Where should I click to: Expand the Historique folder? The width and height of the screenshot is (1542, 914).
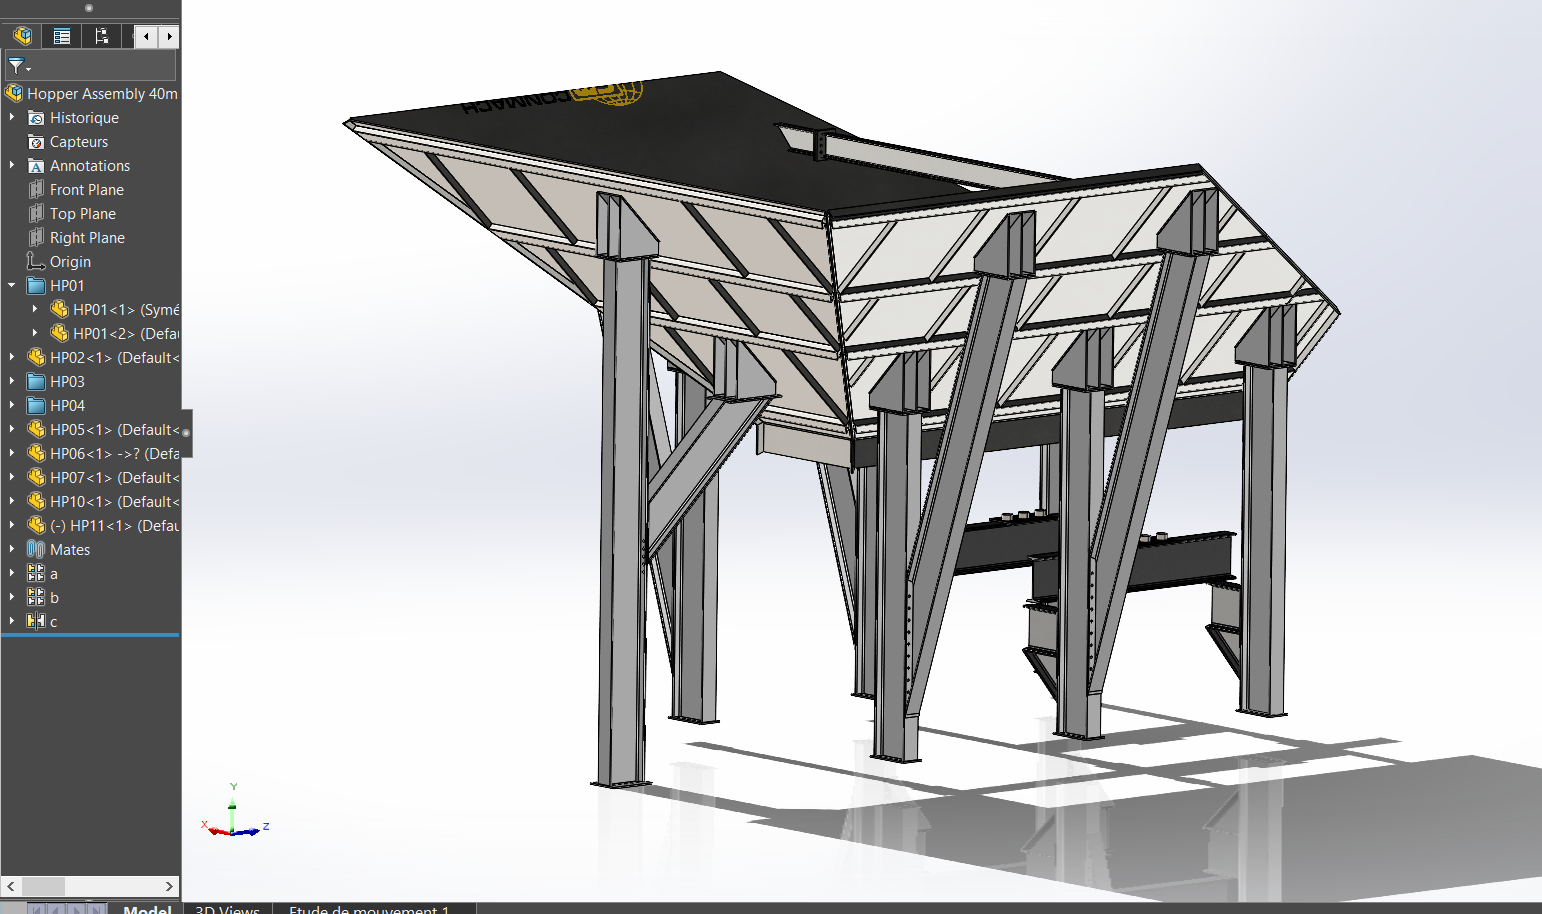click(x=12, y=117)
